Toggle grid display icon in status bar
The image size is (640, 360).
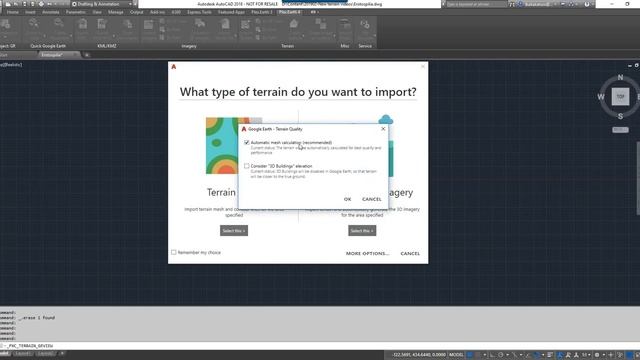(470, 355)
